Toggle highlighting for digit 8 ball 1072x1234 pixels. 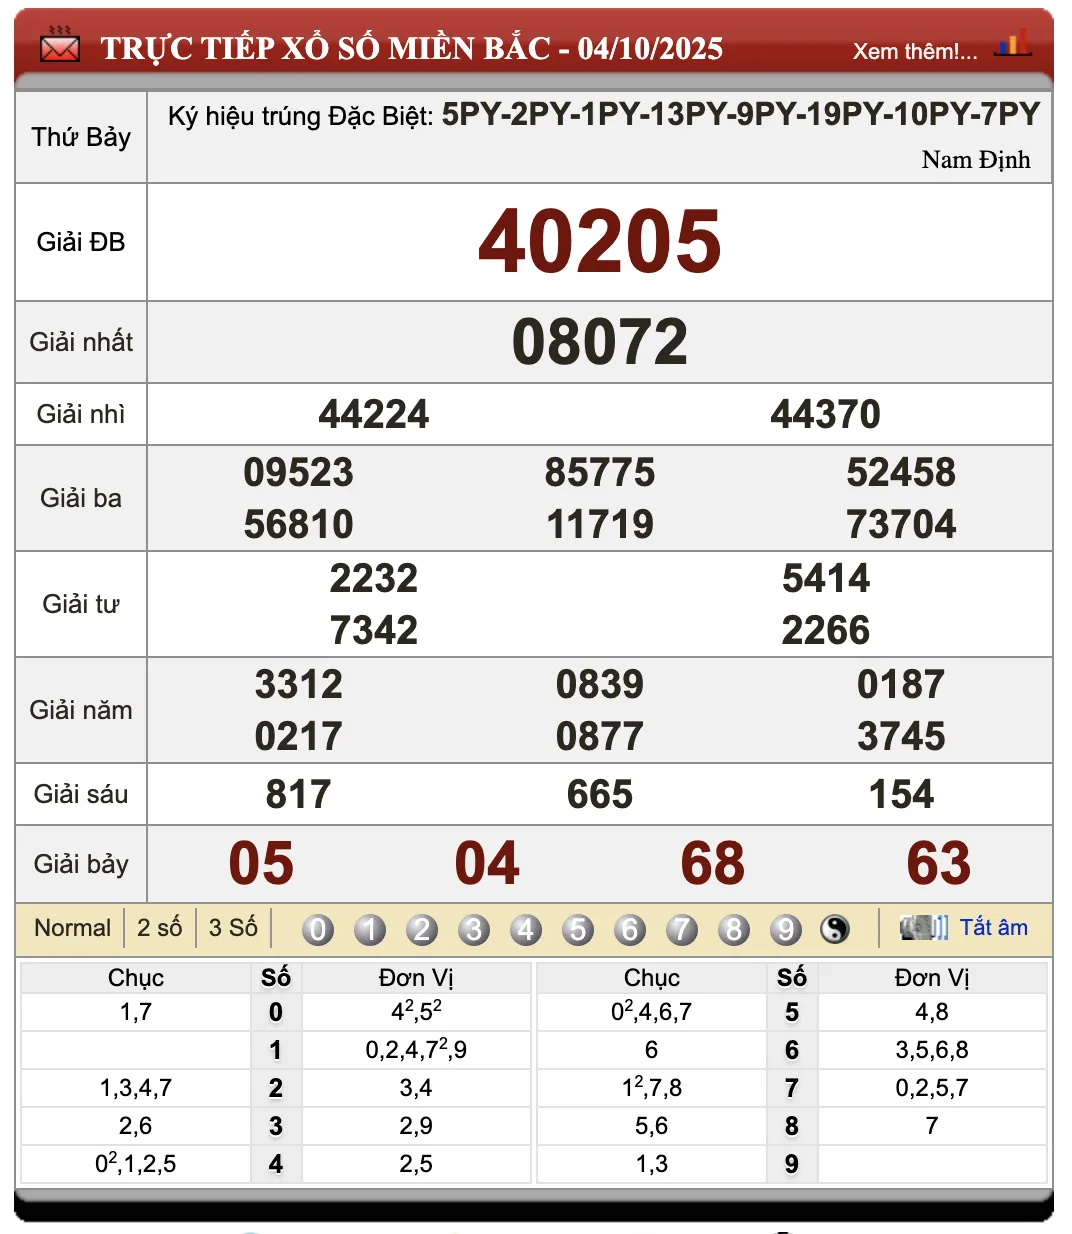(734, 929)
